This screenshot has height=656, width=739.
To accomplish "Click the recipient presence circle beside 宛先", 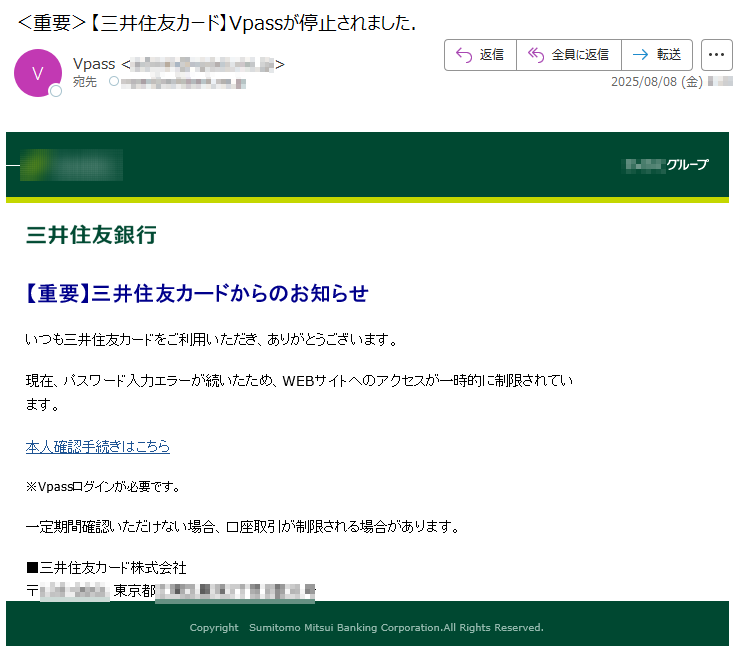I will (114, 82).
